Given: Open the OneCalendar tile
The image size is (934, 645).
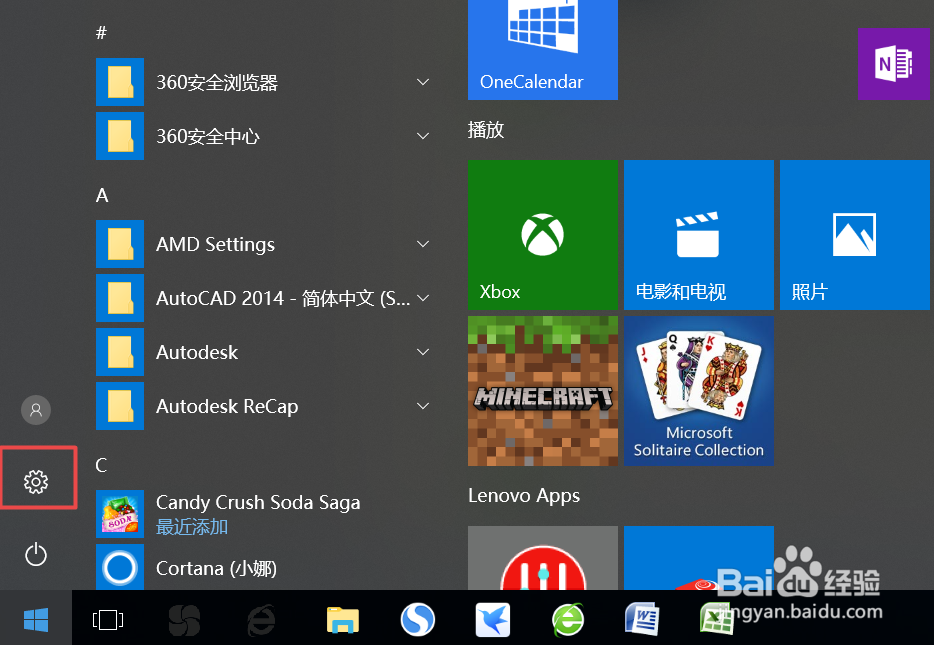Looking at the screenshot, I should [543, 50].
